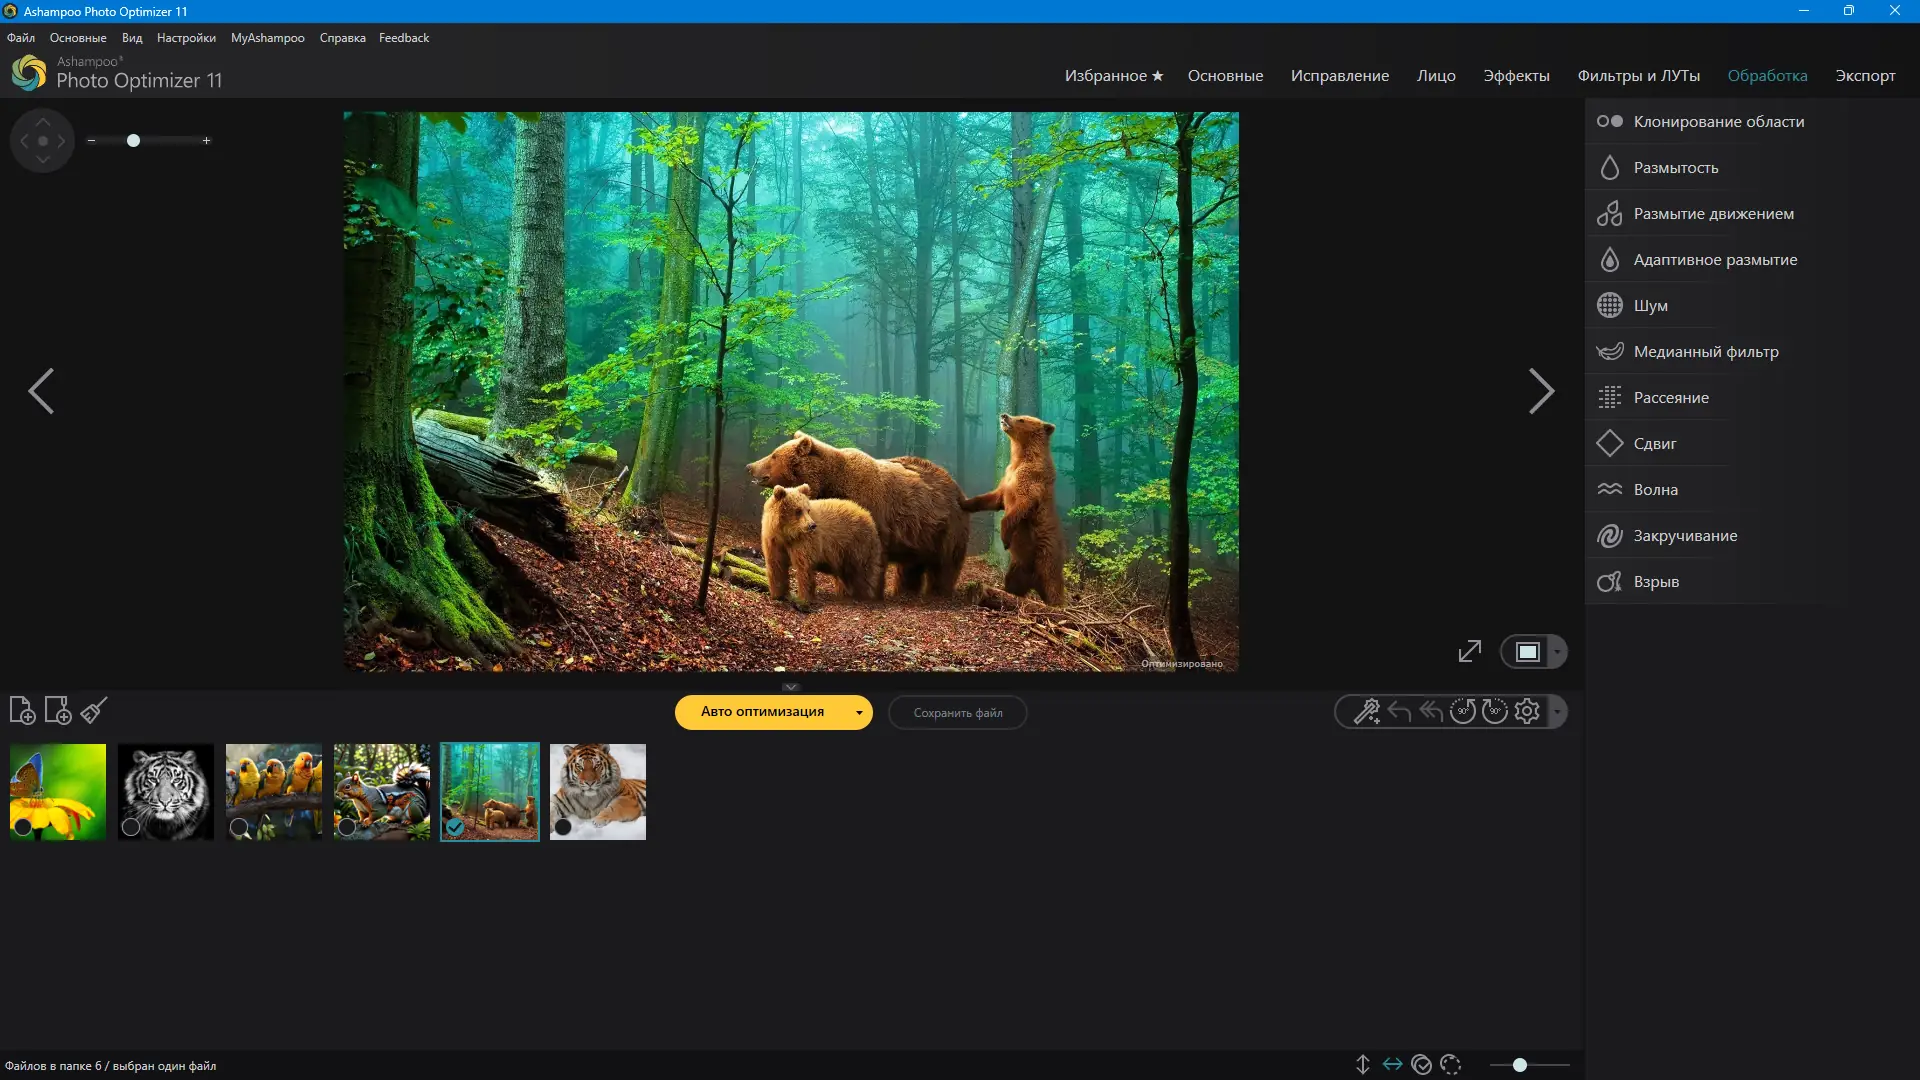The image size is (1920, 1080).
Task: Switch to the Эффекты tab
Action: tap(1516, 76)
